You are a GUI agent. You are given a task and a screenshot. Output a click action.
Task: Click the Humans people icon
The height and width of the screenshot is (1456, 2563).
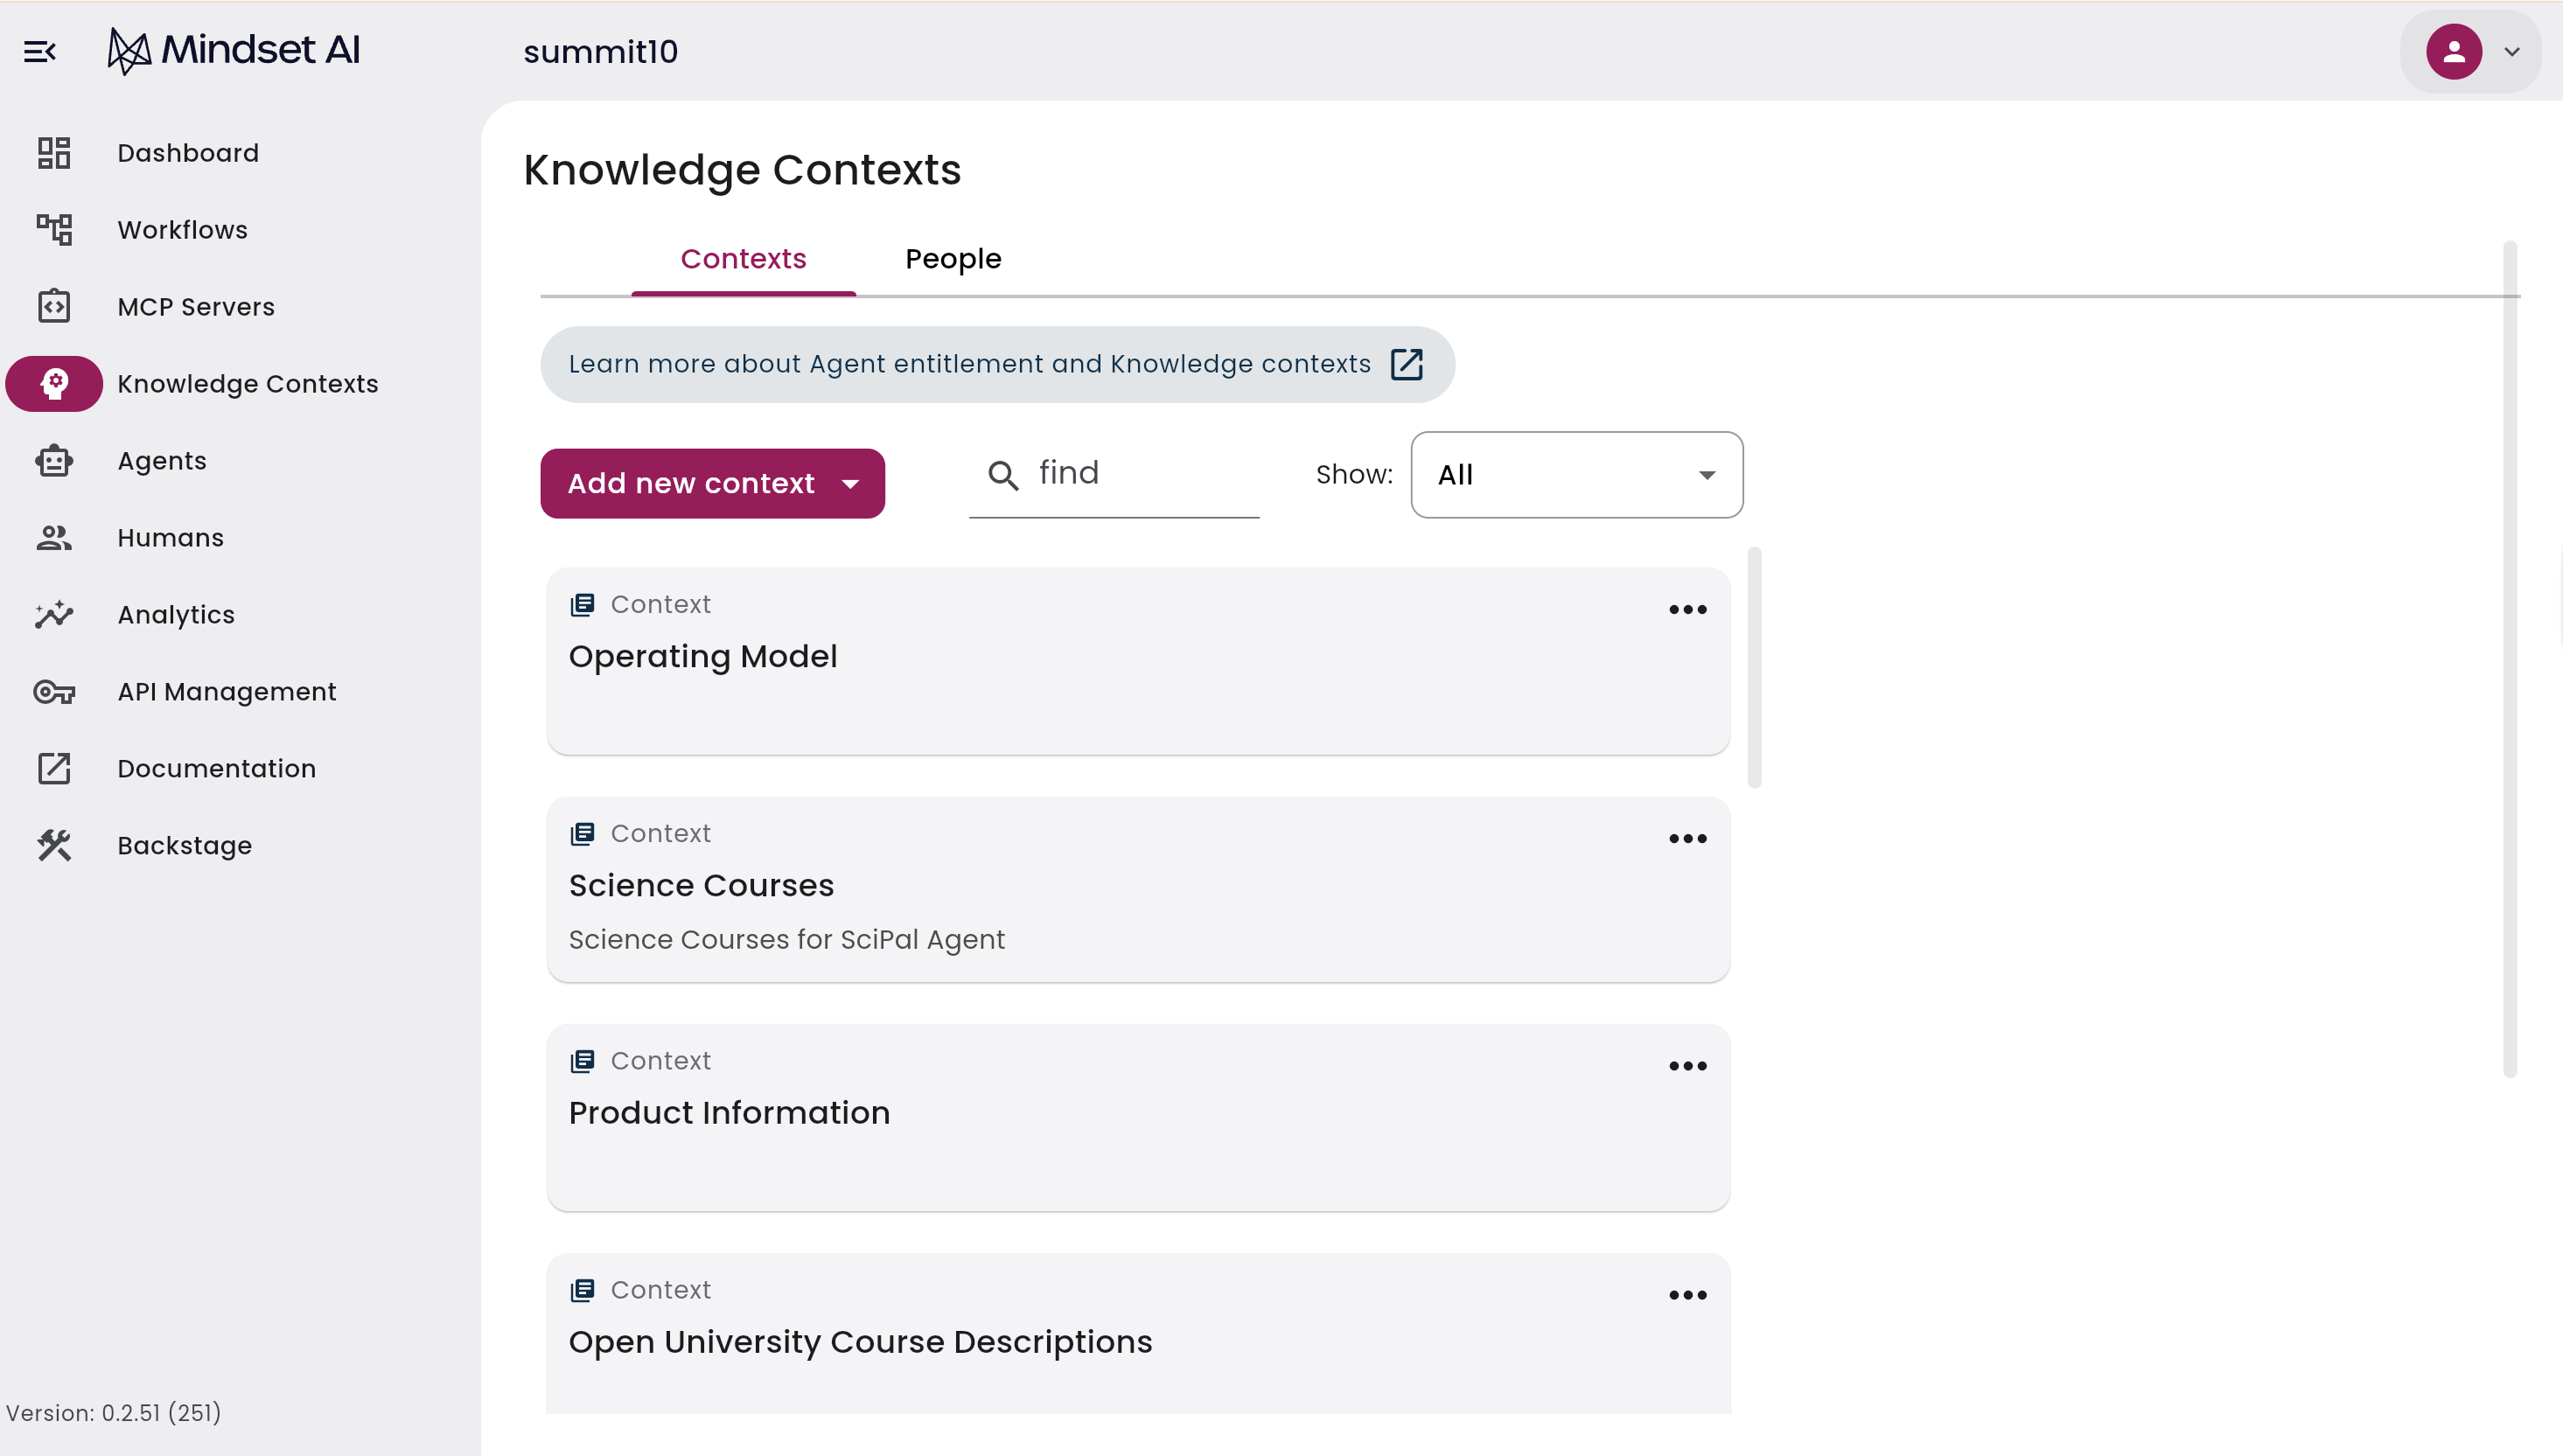coord(54,538)
